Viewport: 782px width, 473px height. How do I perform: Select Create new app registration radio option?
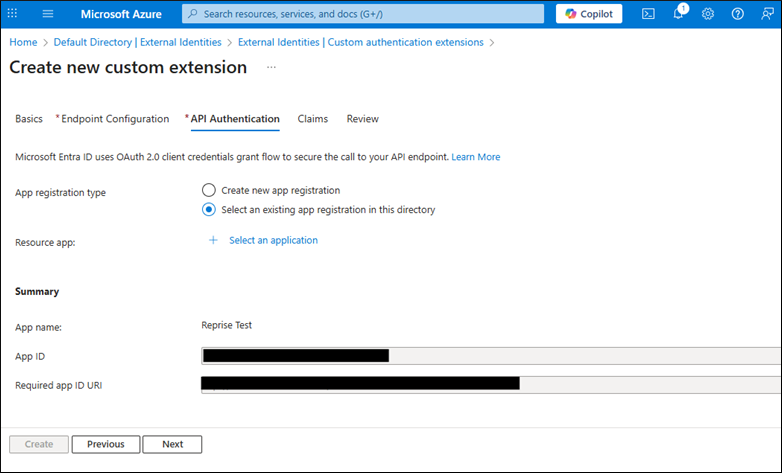209,190
